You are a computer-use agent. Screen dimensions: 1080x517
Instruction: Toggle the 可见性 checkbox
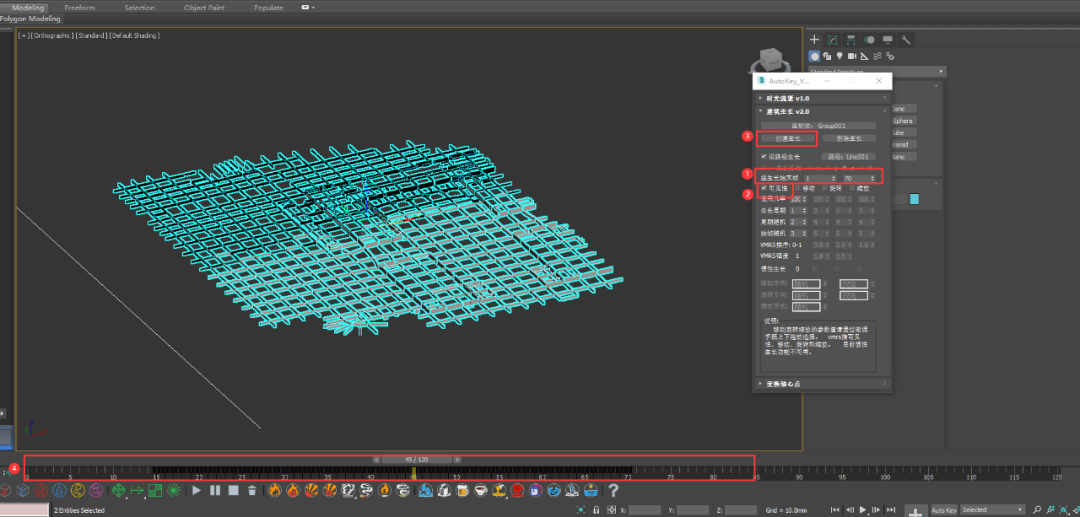point(763,187)
